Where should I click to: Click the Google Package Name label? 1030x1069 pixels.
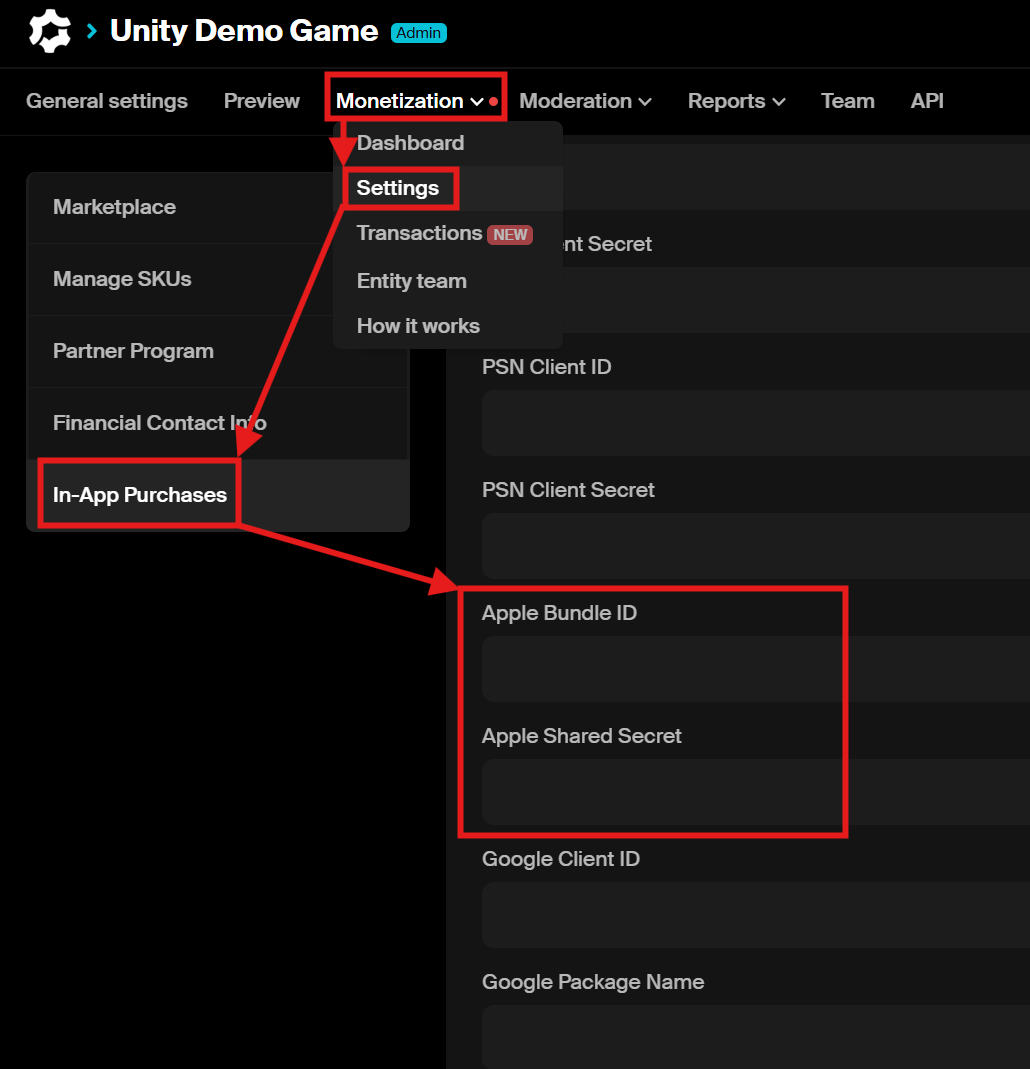(x=593, y=982)
